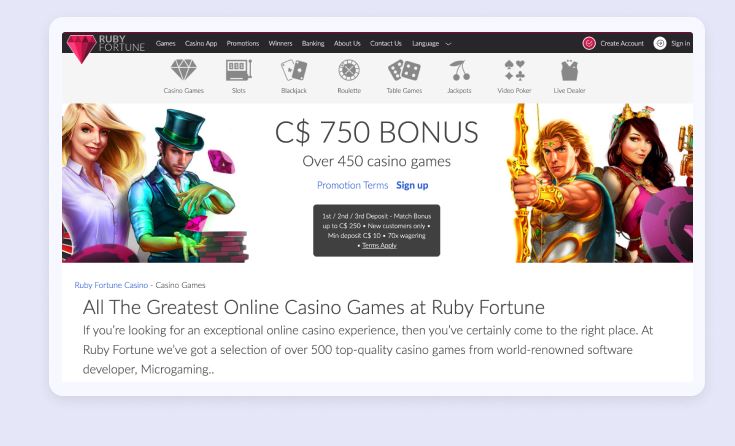The image size is (735, 446).
Task: Expand the Language dropdown
Action: 431,44
